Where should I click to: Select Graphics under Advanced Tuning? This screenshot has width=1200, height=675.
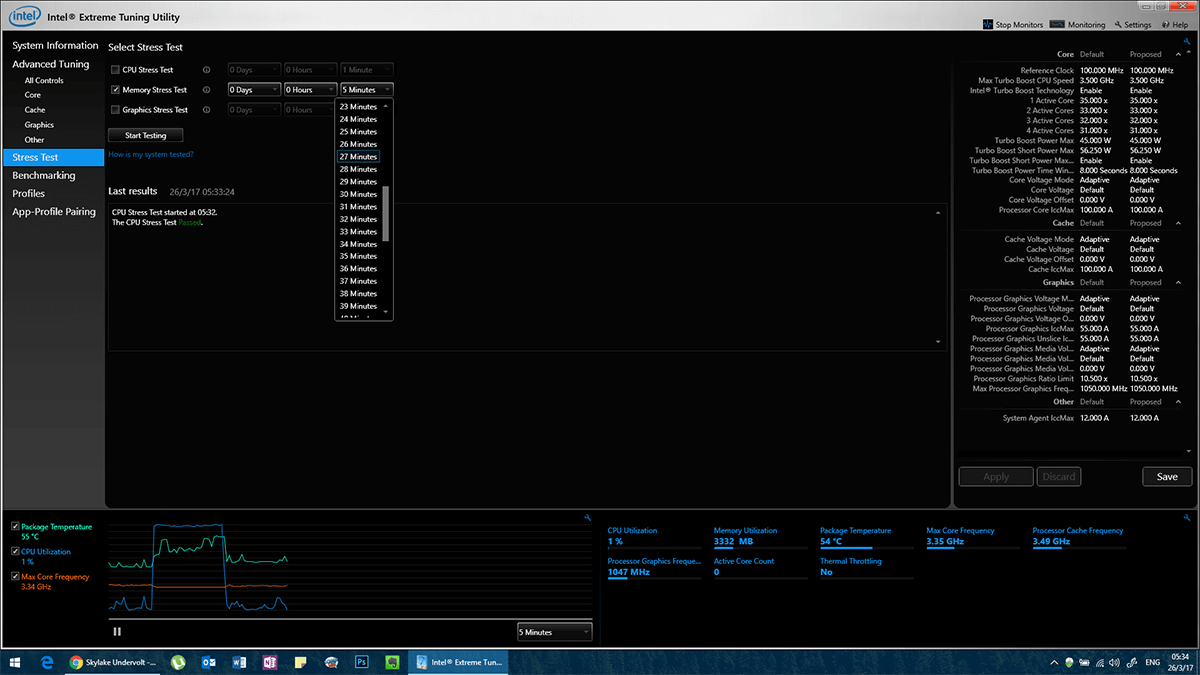pos(40,125)
